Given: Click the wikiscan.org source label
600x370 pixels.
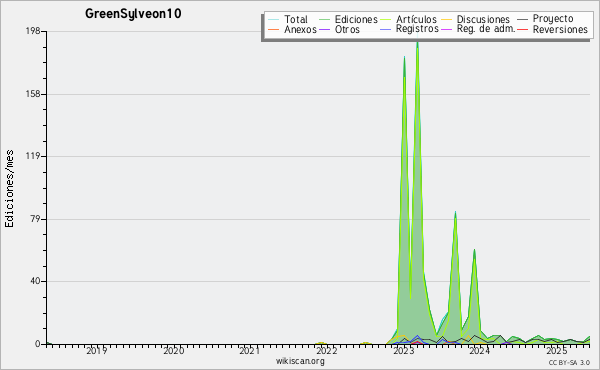Looking at the screenshot, I should click(x=300, y=361).
